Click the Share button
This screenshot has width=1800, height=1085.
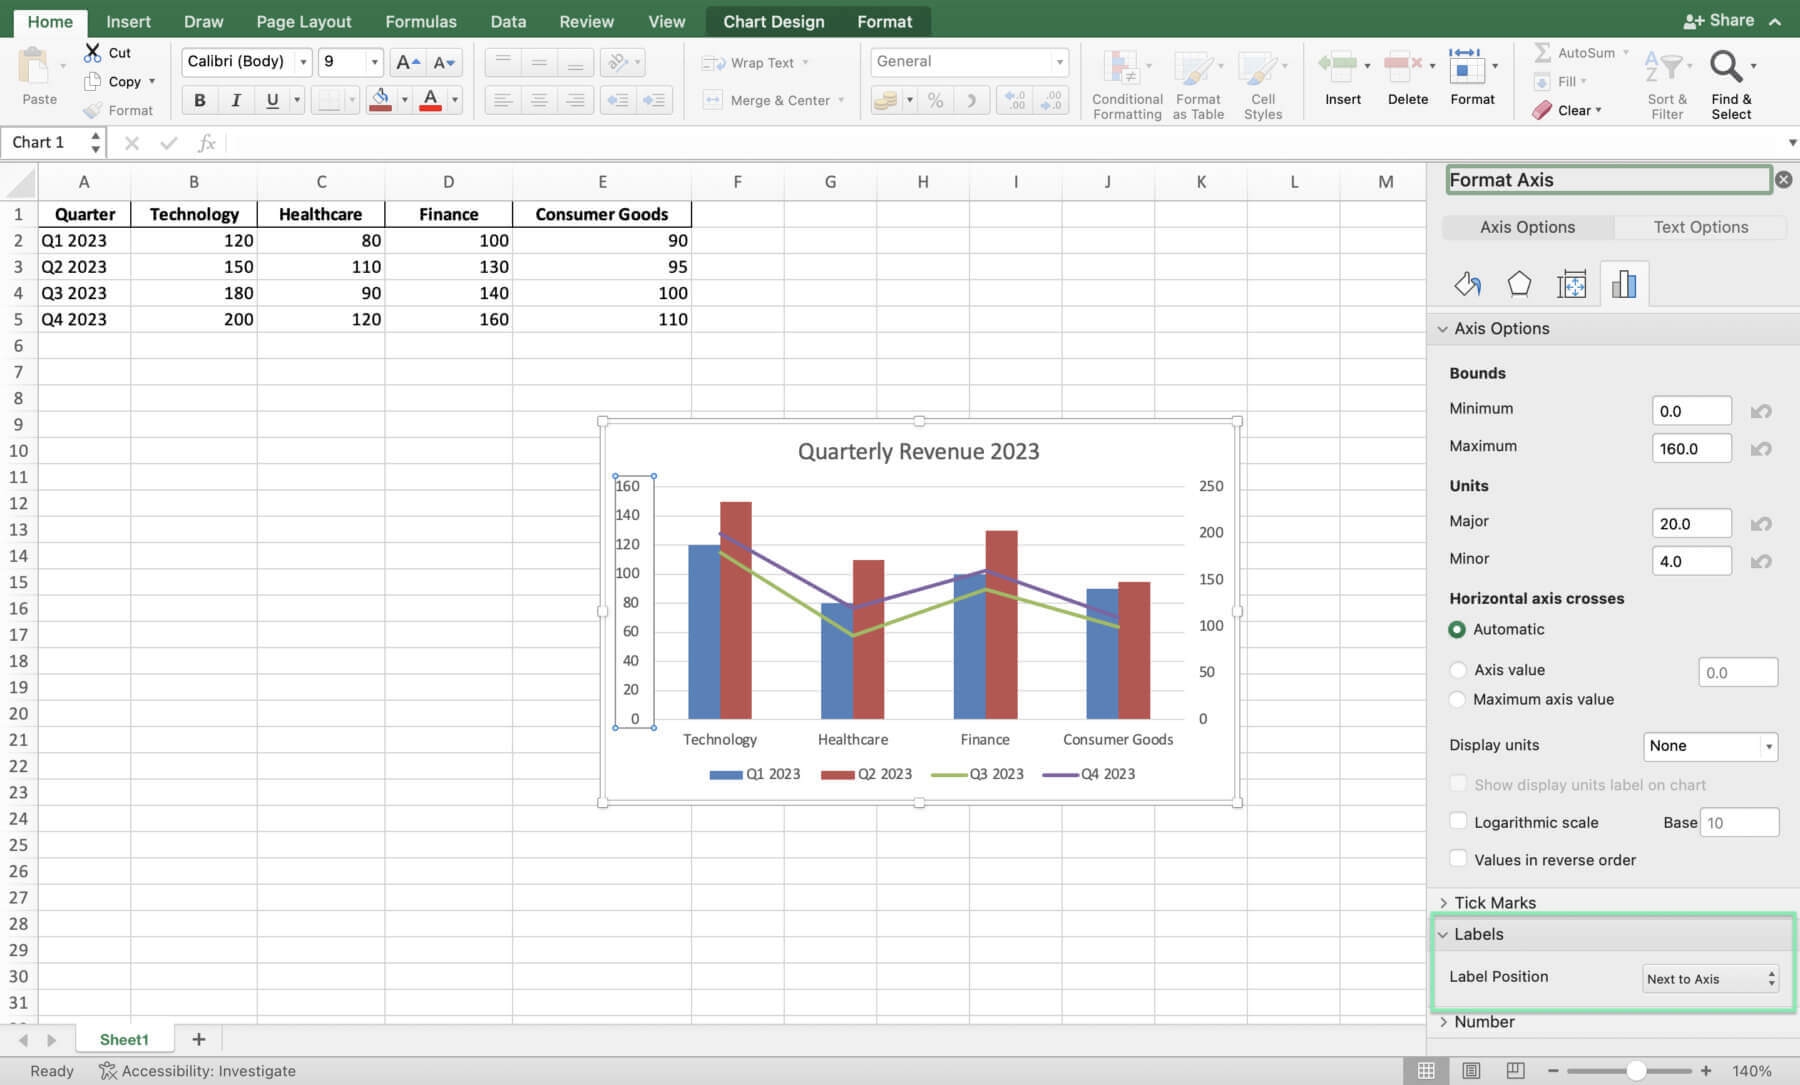(1719, 21)
